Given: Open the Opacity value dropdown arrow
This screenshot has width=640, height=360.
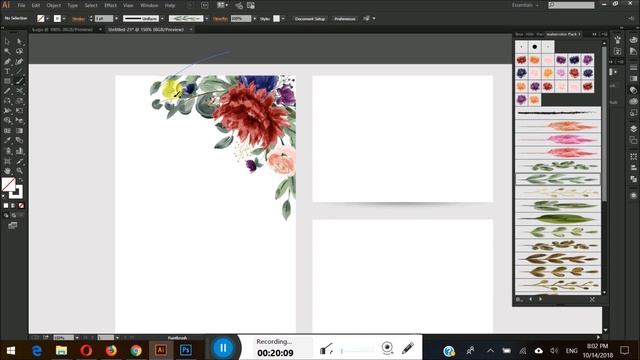Looking at the screenshot, I should tap(255, 19).
